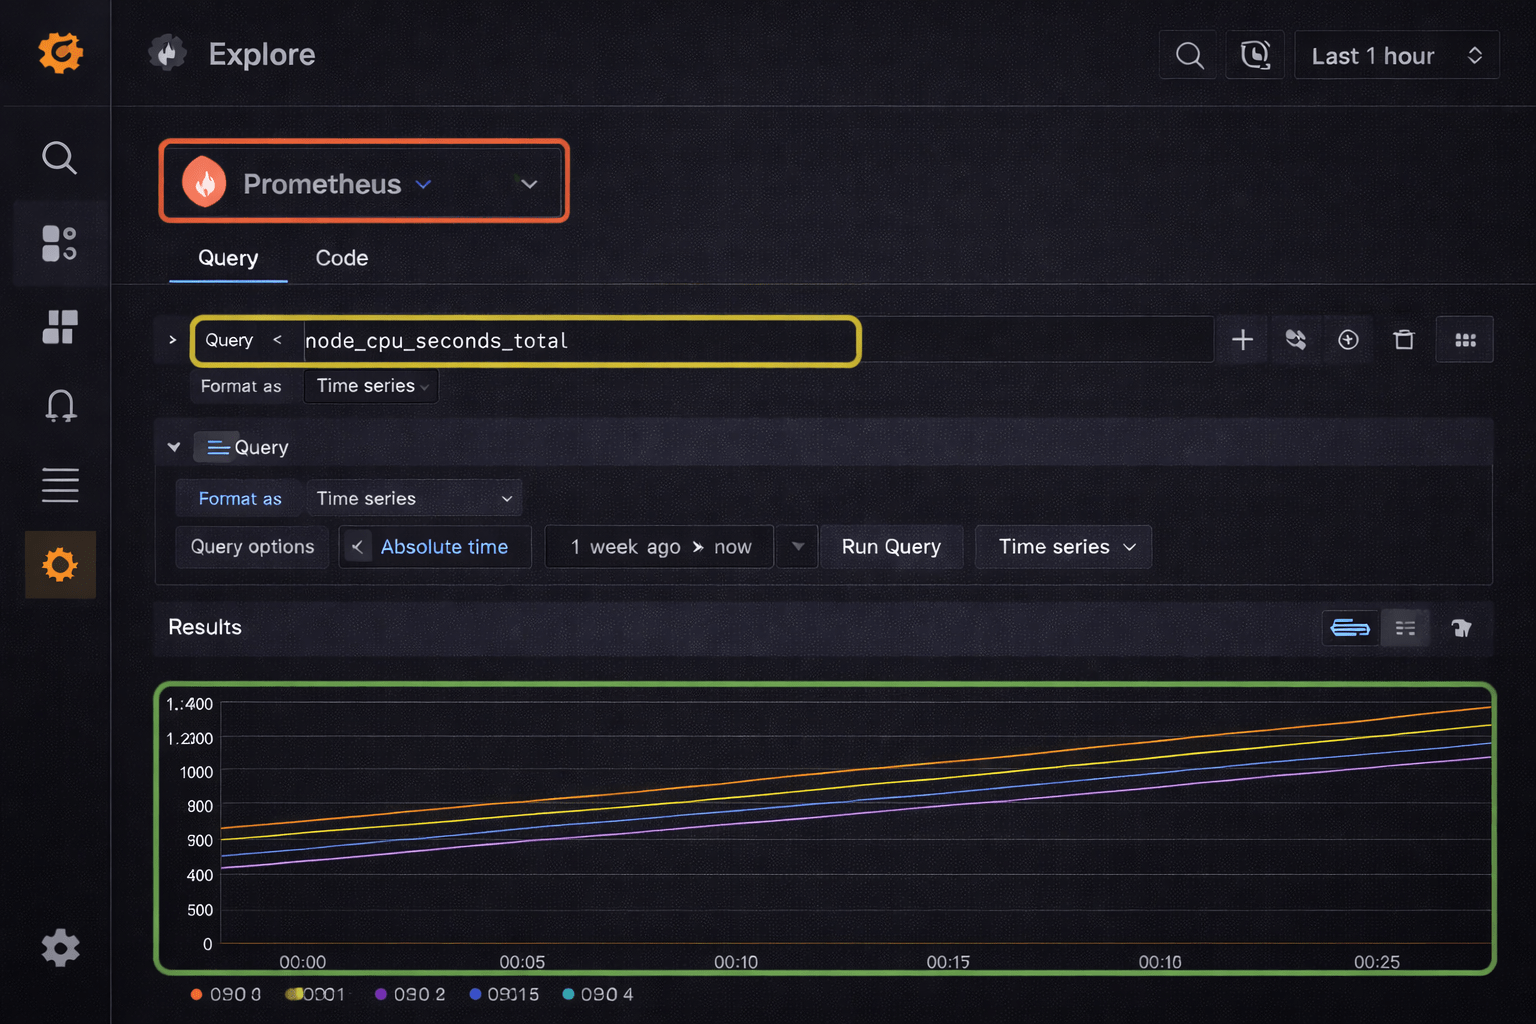This screenshot has height=1024, width=1536.
Task: Click the link icon beside plus button
Action: [1296, 340]
